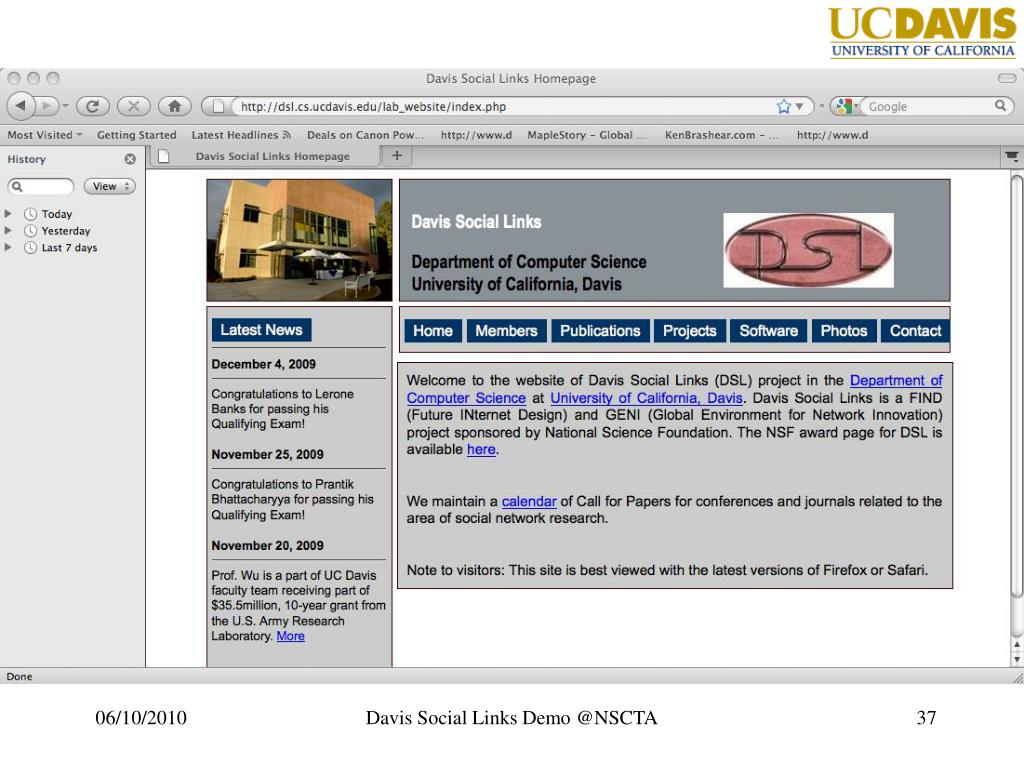
Task: Click the RSS icon beside Latest Headlines
Action: (286, 135)
